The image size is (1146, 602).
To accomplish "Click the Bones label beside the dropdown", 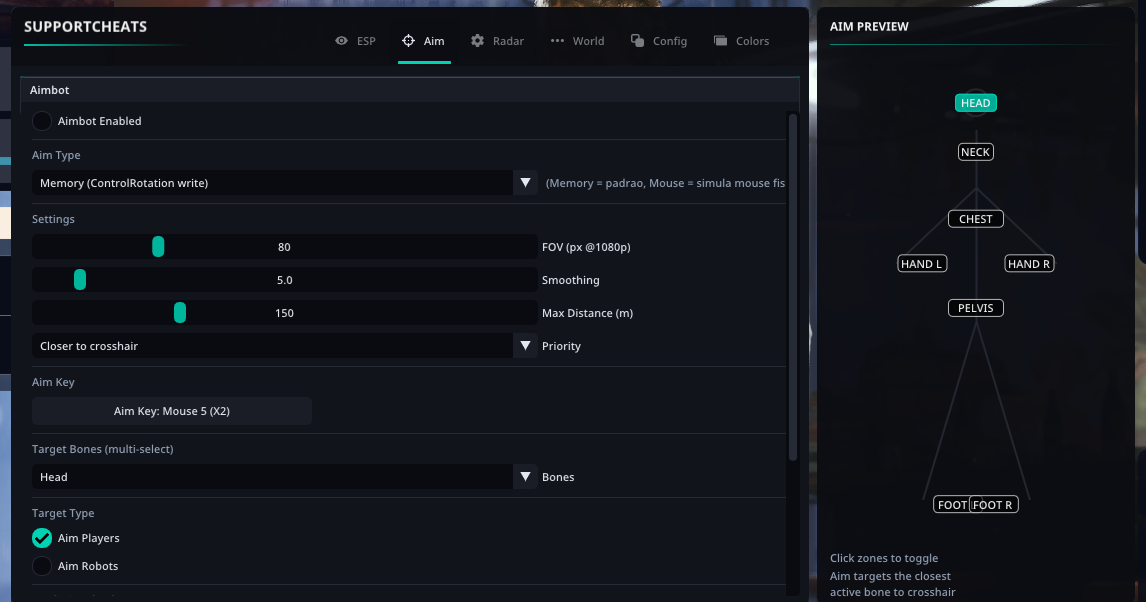I will coord(558,477).
